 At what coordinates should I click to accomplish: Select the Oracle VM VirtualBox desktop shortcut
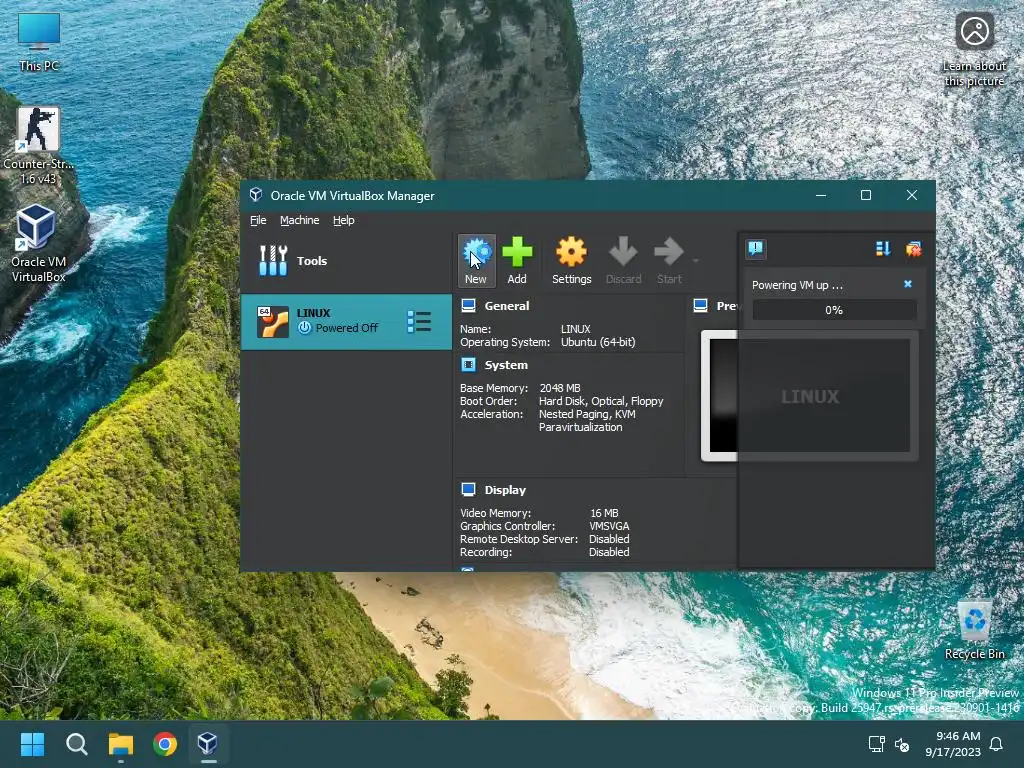coord(38,243)
